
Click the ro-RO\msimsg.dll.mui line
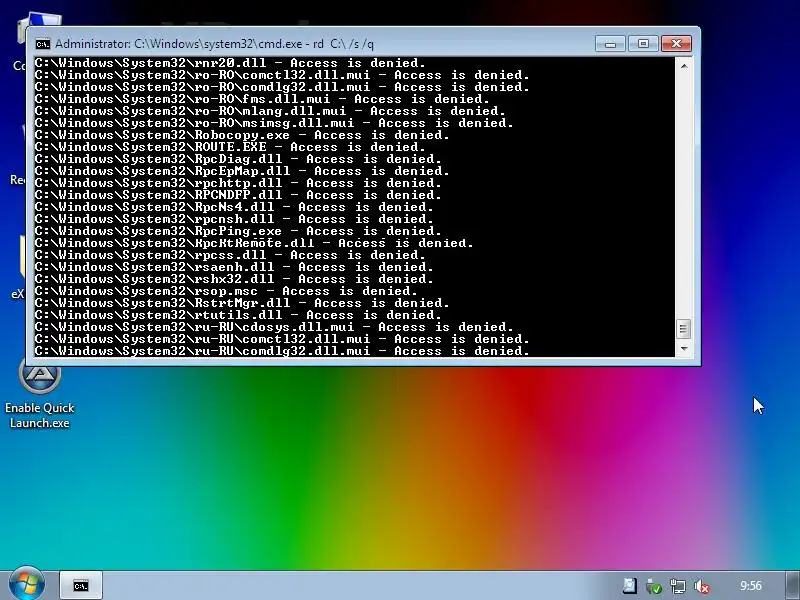pos(274,123)
